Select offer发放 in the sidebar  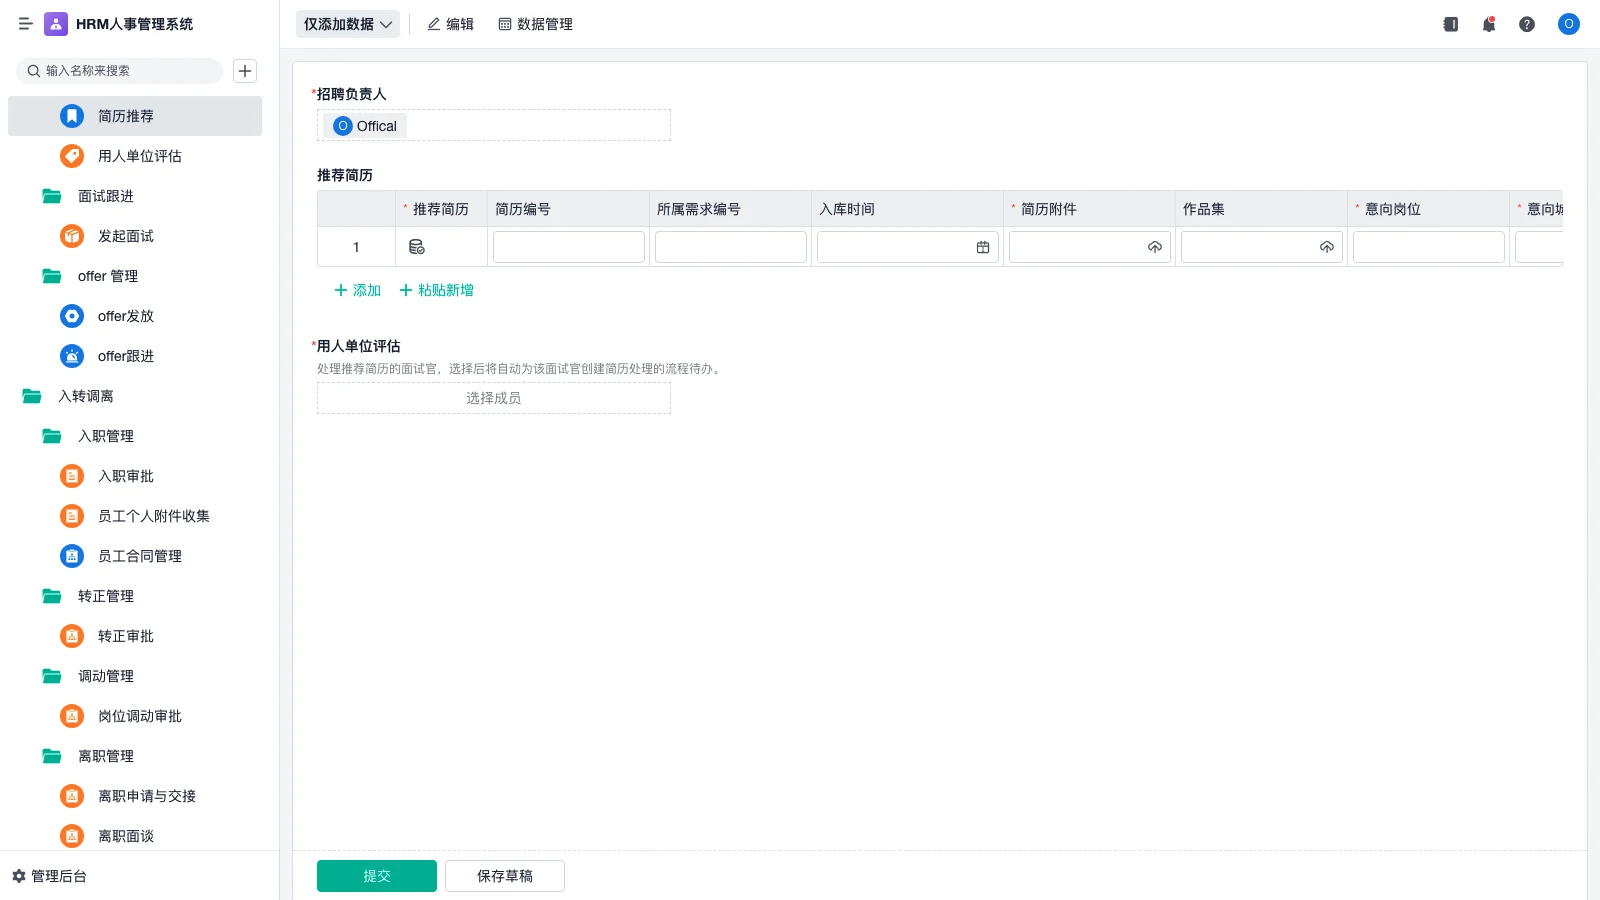[x=124, y=316]
